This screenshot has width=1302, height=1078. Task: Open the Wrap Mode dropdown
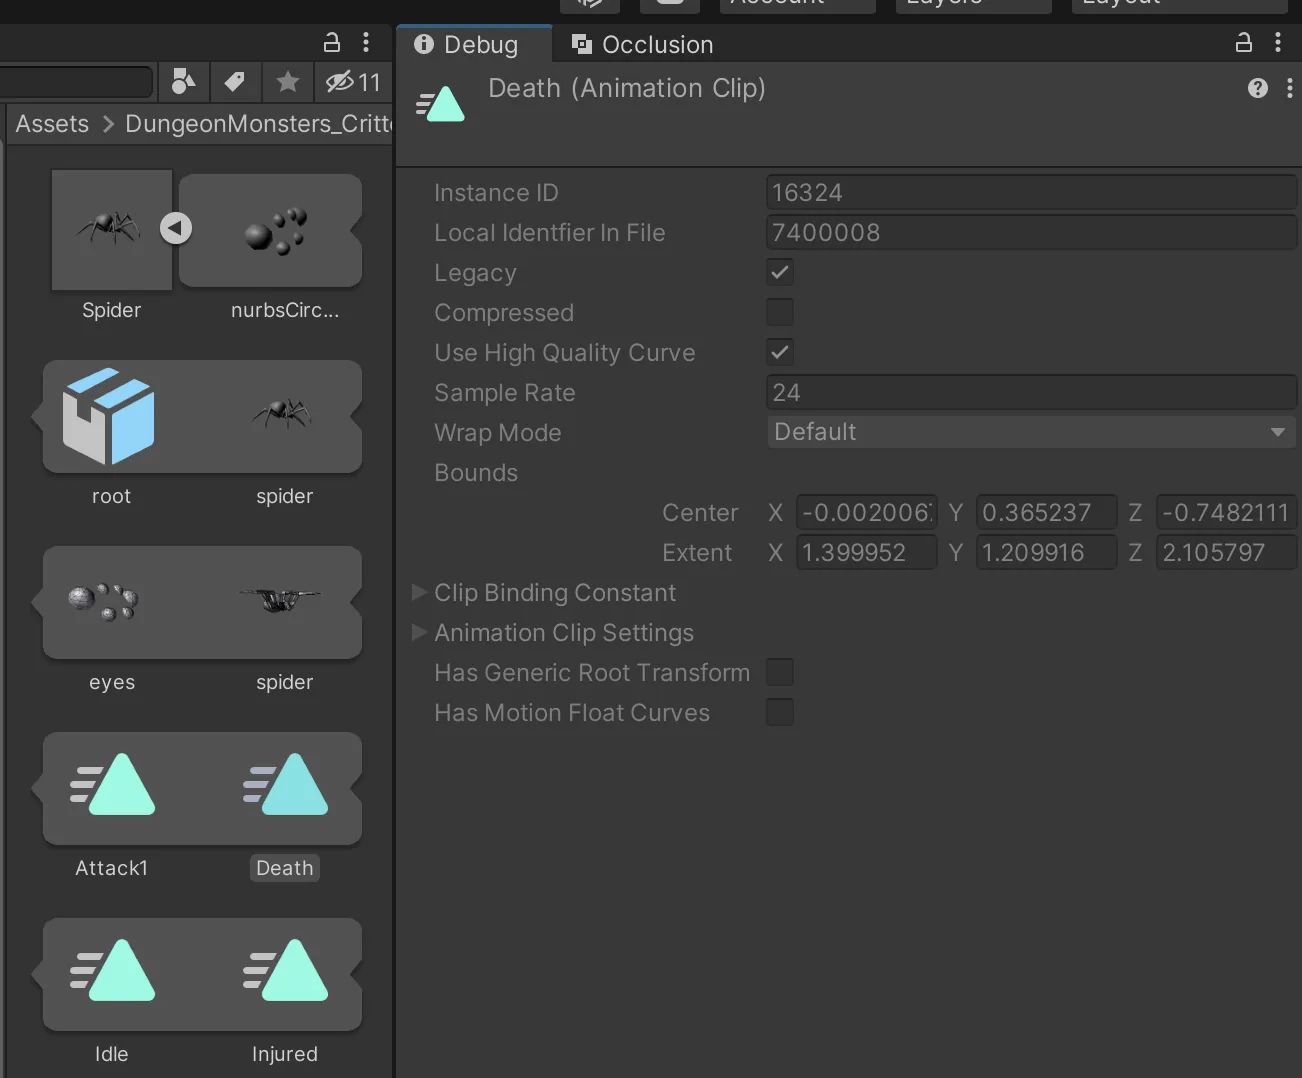[x=1032, y=432]
